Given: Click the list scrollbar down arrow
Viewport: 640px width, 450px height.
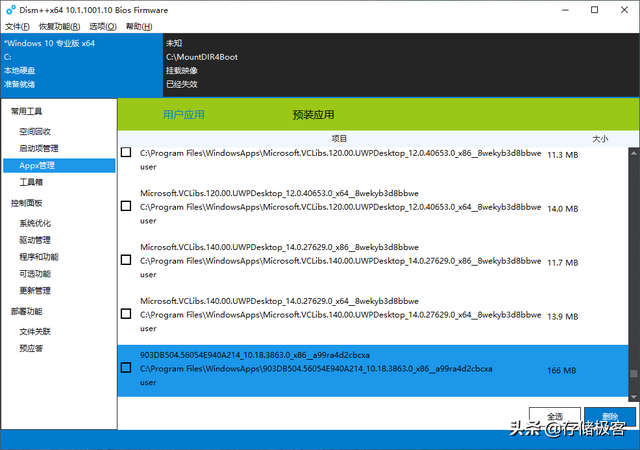Looking at the screenshot, I should pyautogui.click(x=633, y=397).
